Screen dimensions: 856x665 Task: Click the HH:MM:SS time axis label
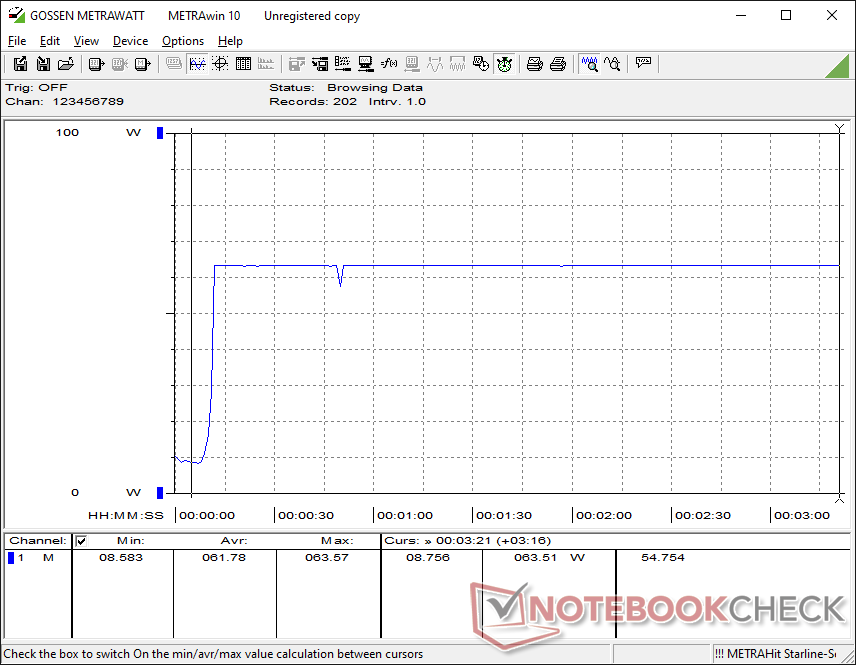tap(125, 516)
